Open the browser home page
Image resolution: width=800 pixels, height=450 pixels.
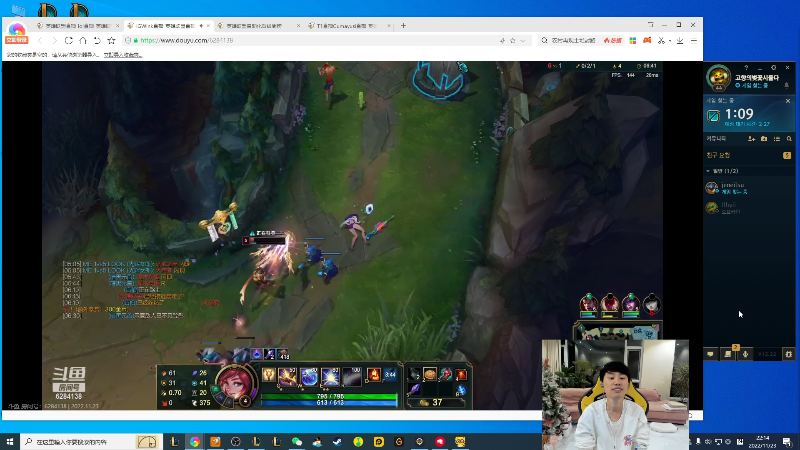[83, 40]
